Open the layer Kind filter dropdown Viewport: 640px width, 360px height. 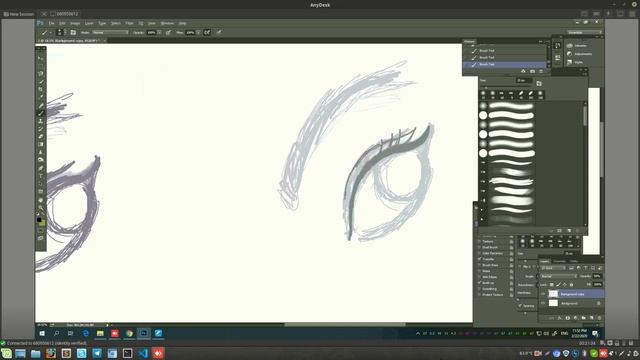553,268
